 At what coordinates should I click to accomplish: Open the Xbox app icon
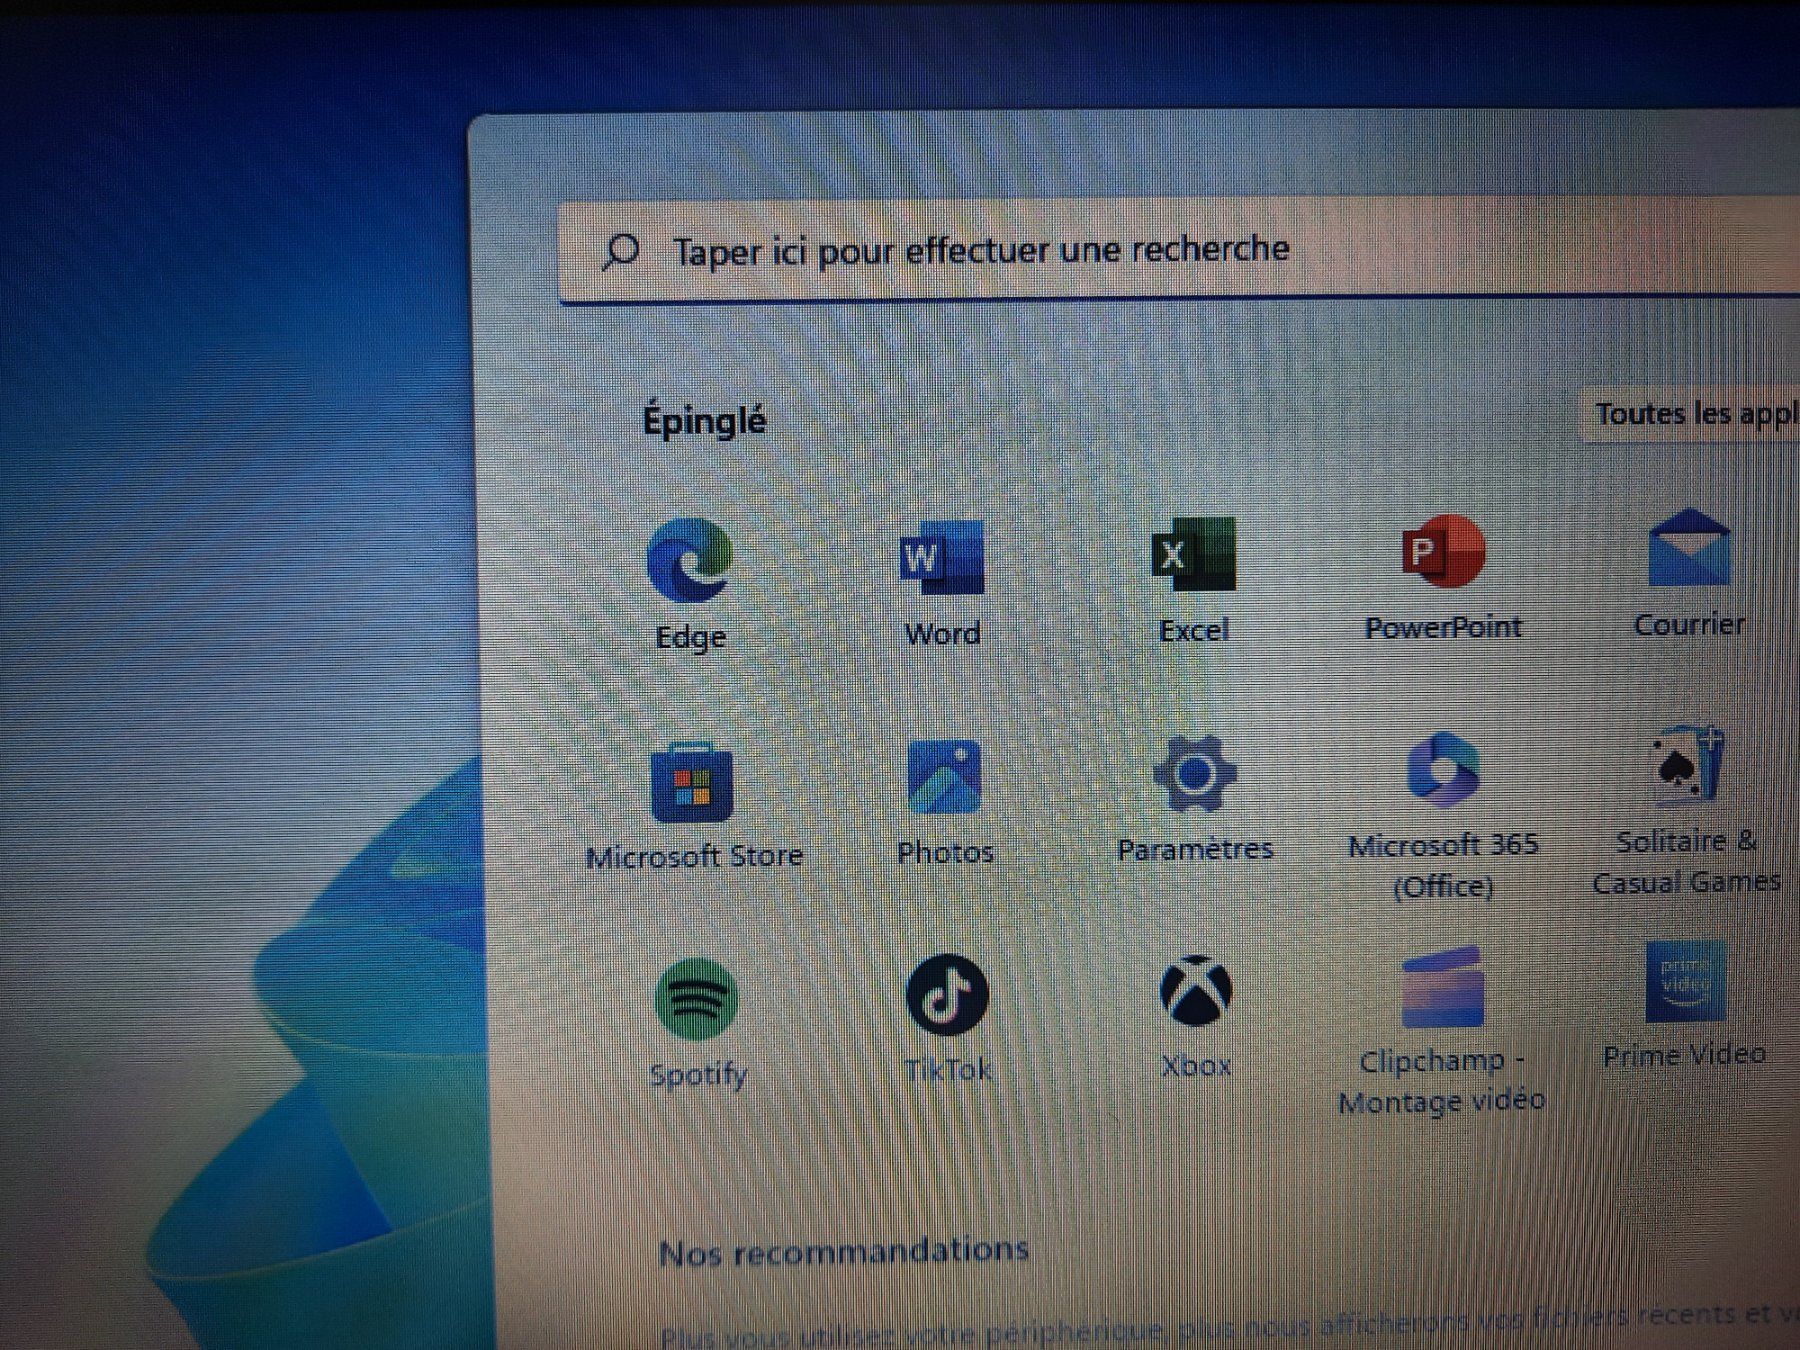tap(1196, 991)
